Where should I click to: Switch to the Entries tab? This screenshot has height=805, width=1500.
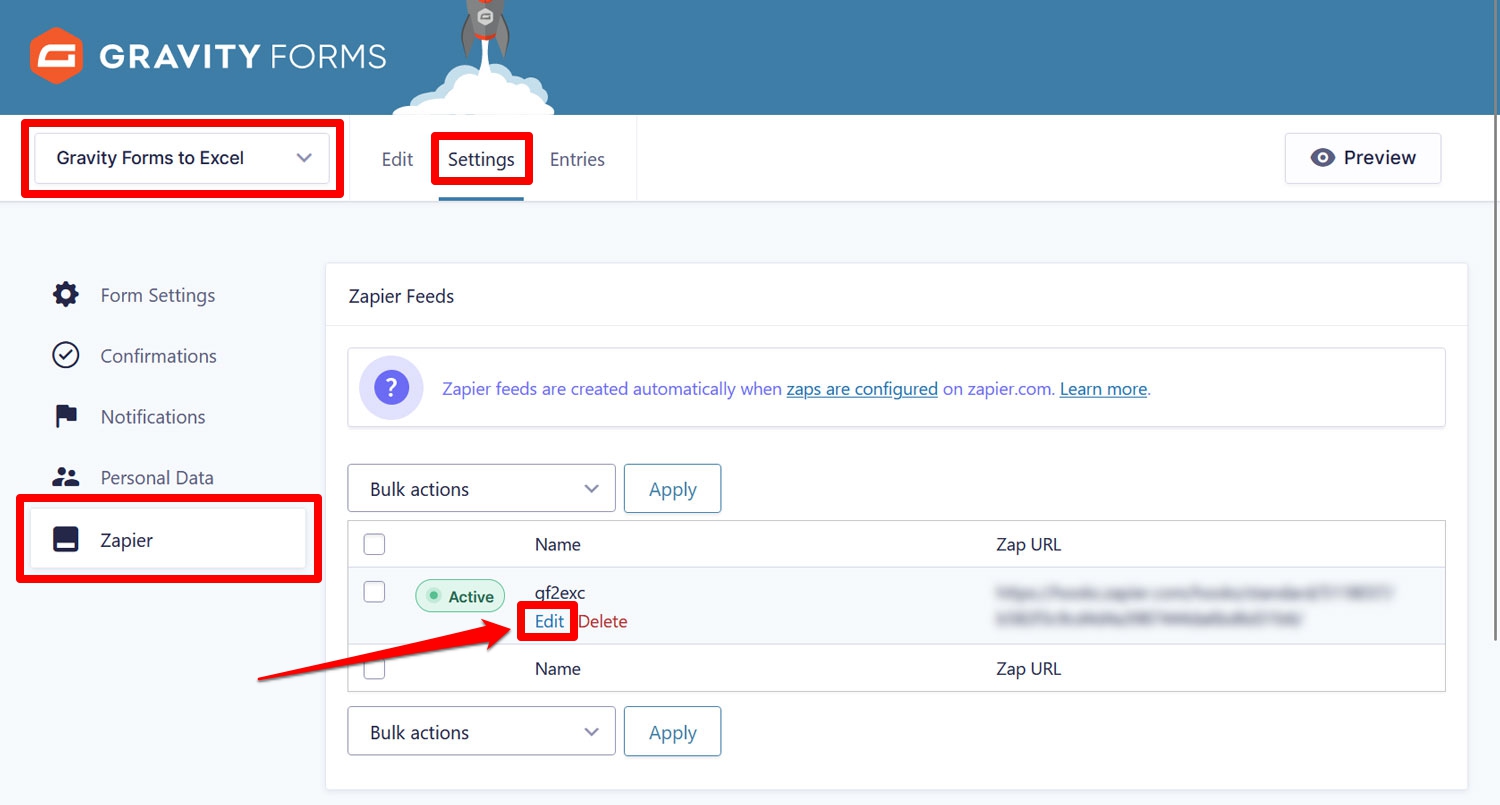[577, 159]
